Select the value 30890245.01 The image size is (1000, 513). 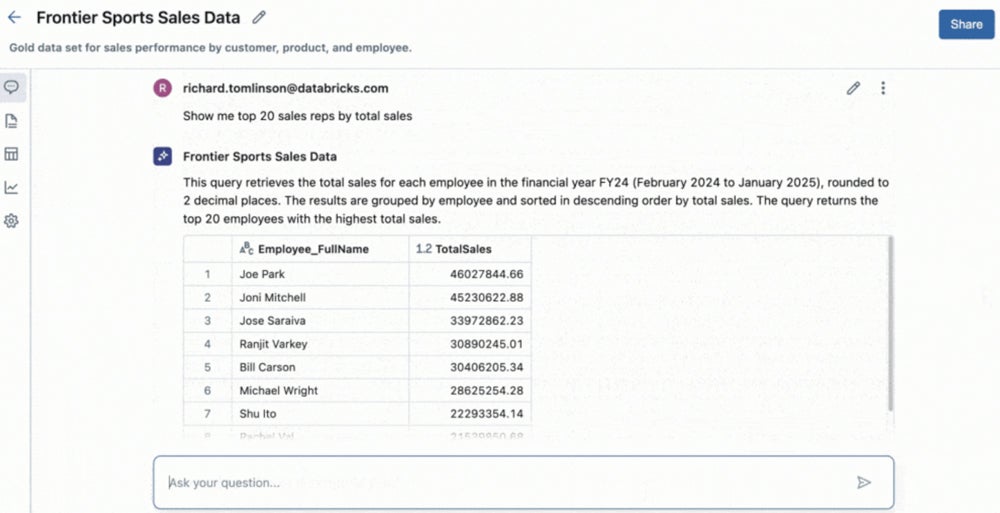point(487,344)
